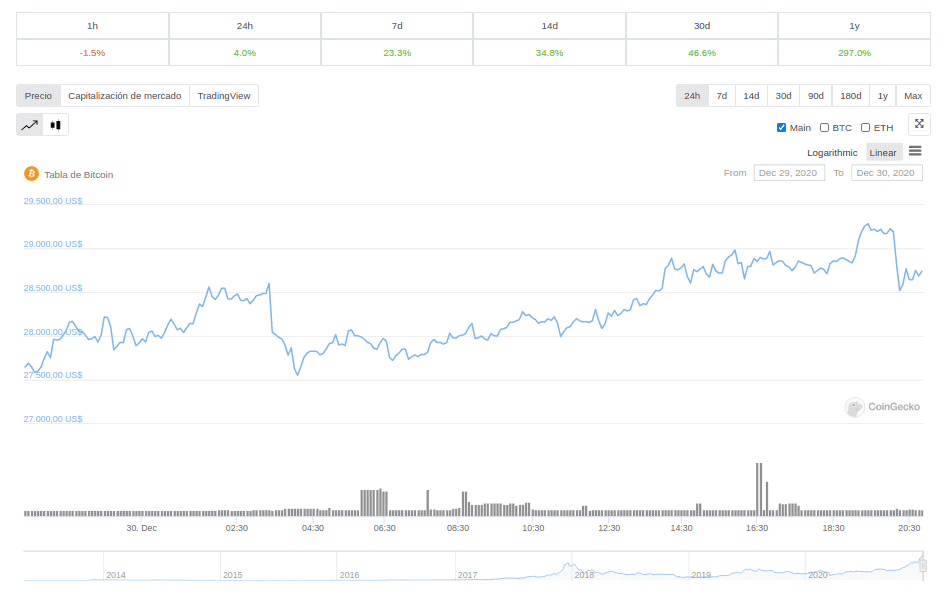Switch scale to Logarithmic
945x594 pixels.
tap(832, 152)
